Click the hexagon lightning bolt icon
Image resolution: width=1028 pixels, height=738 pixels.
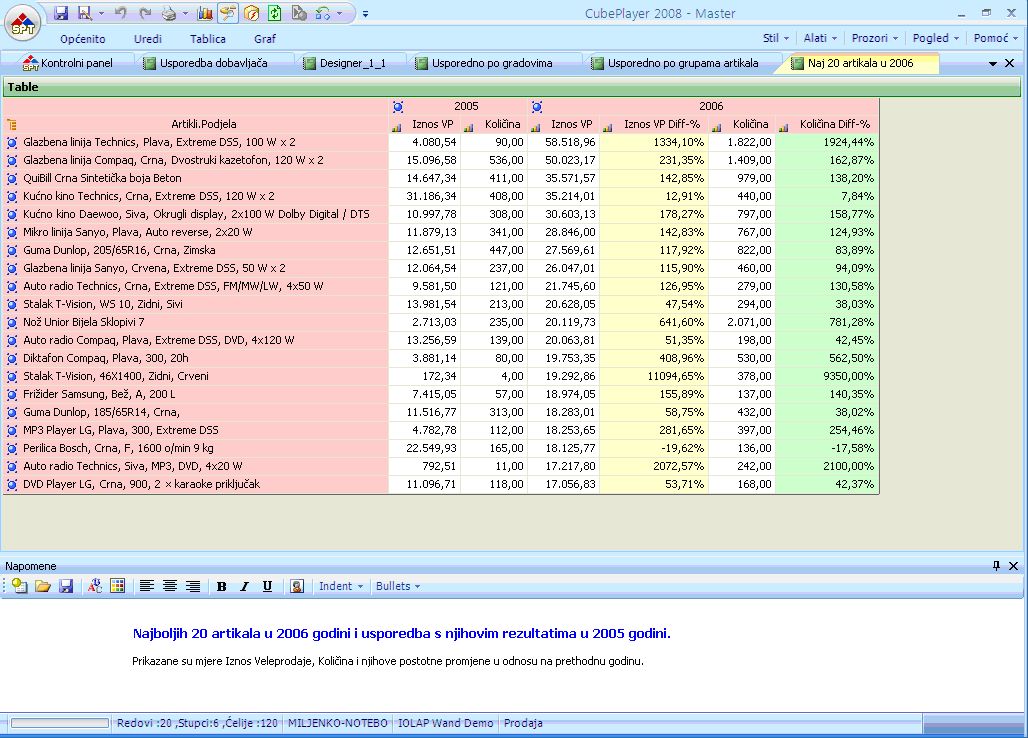252,13
